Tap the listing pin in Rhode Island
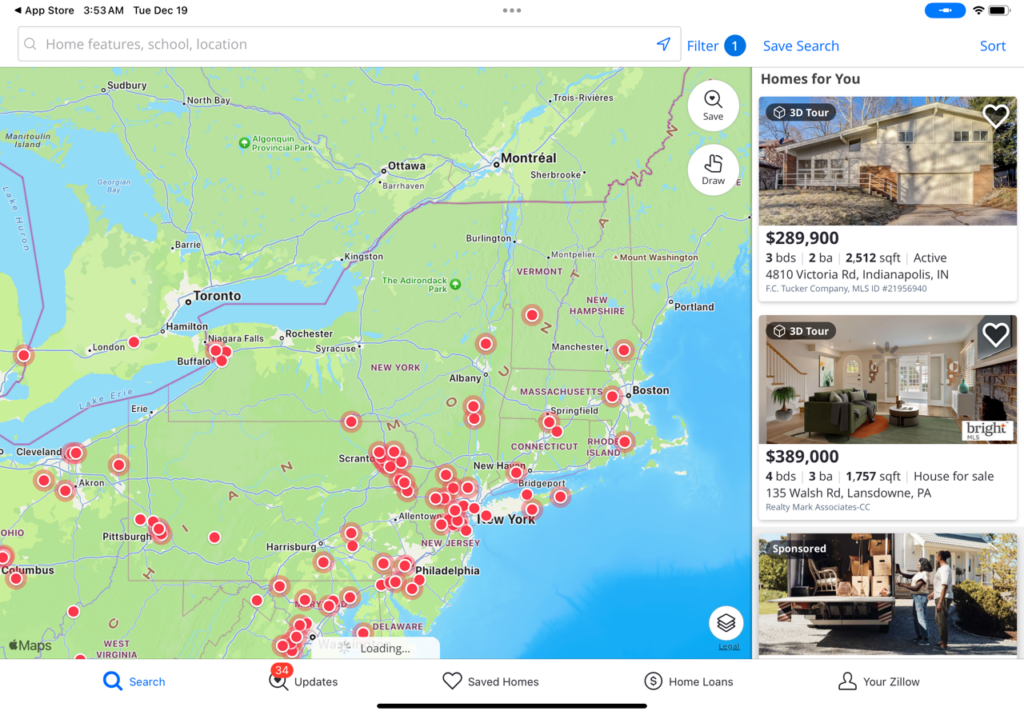The width and height of the screenshot is (1024, 715). (x=624, y=442)
